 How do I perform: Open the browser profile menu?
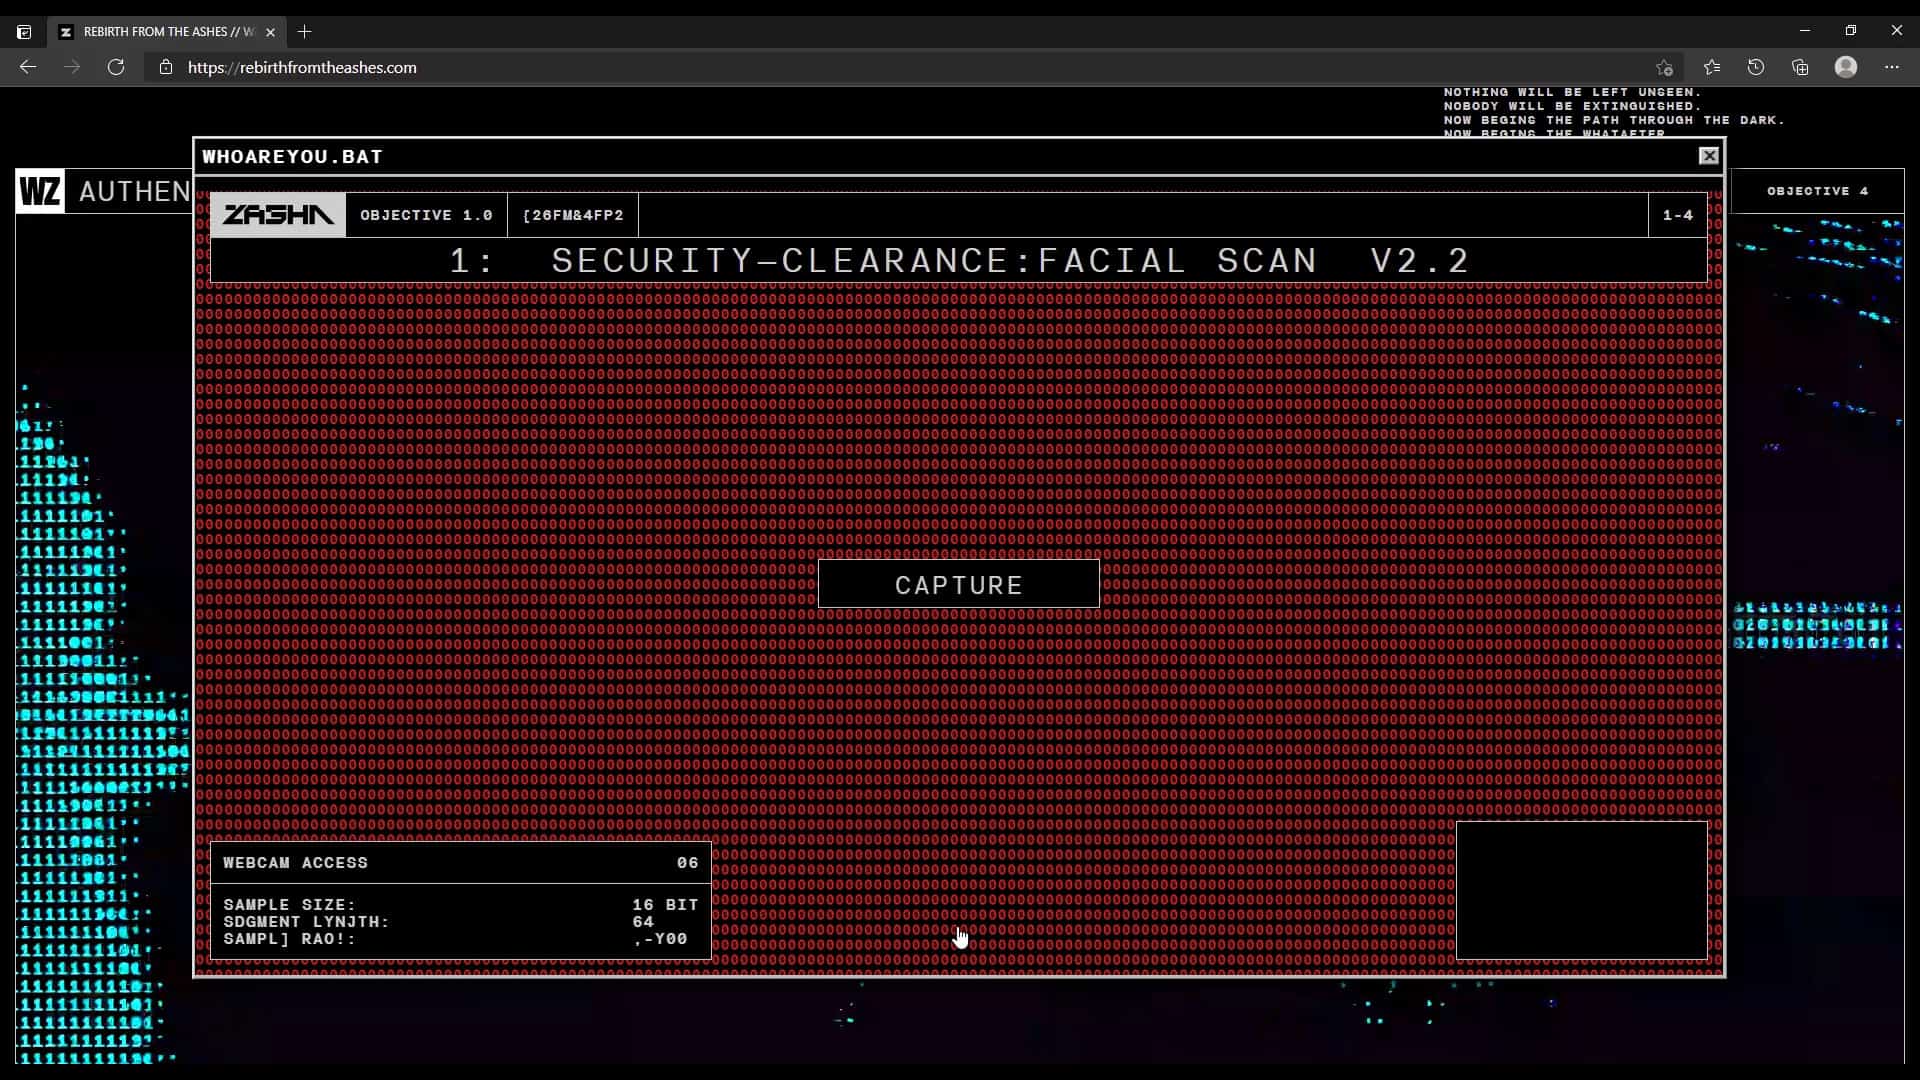(1846, 67)
